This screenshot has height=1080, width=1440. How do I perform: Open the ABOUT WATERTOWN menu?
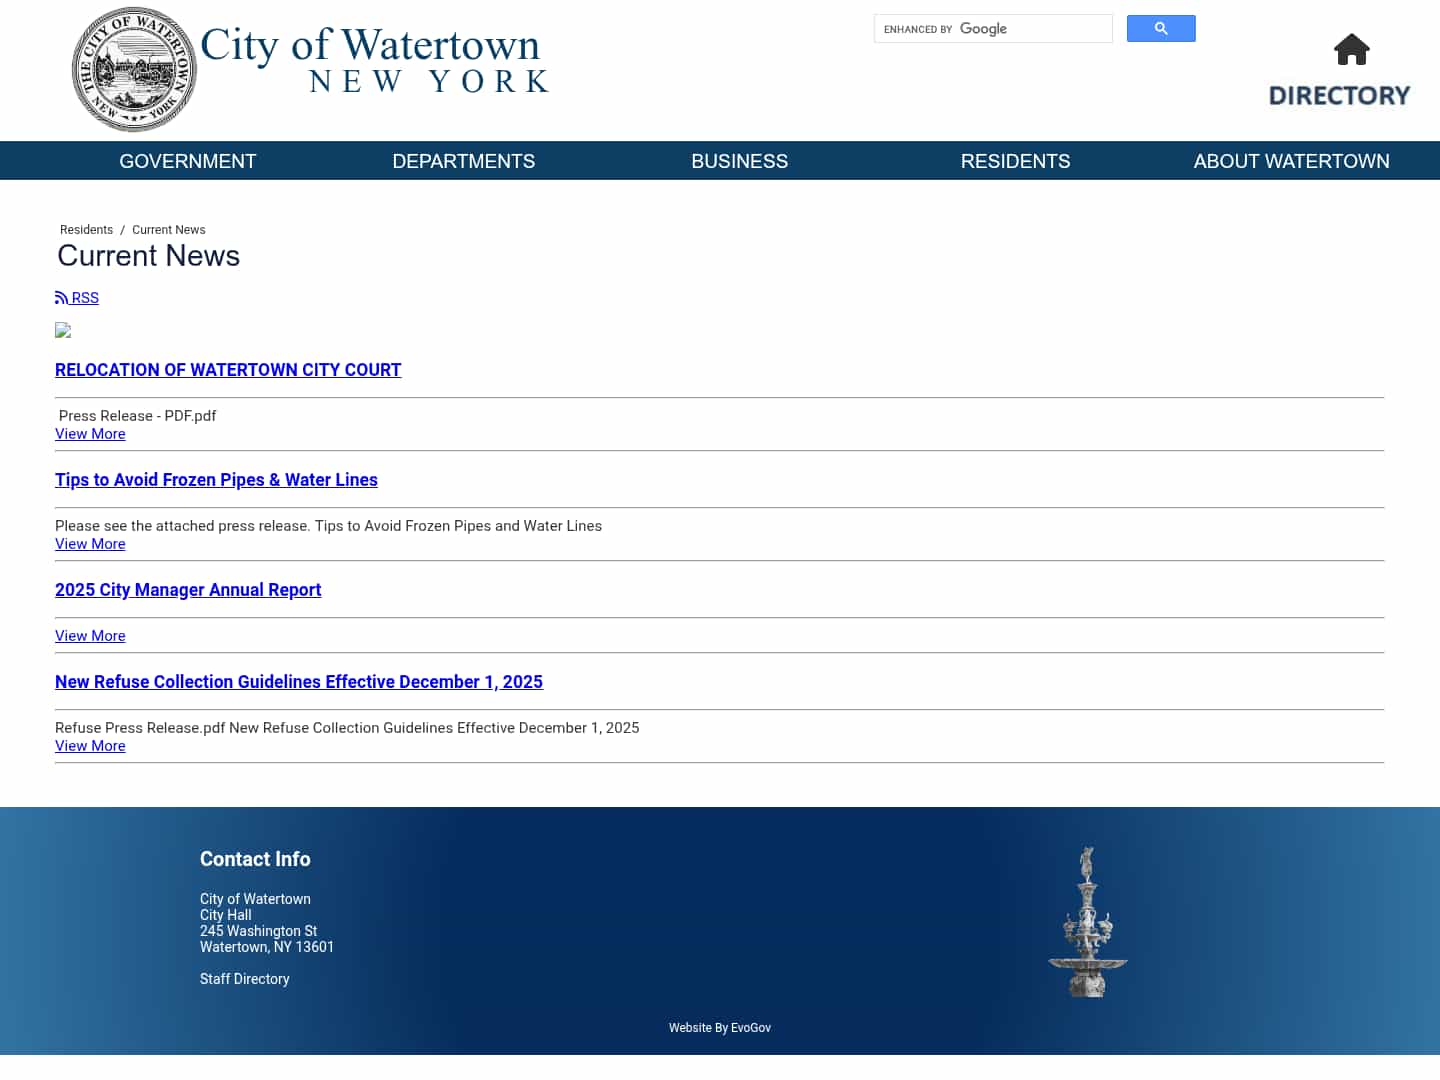click(x=1291, y=161)
